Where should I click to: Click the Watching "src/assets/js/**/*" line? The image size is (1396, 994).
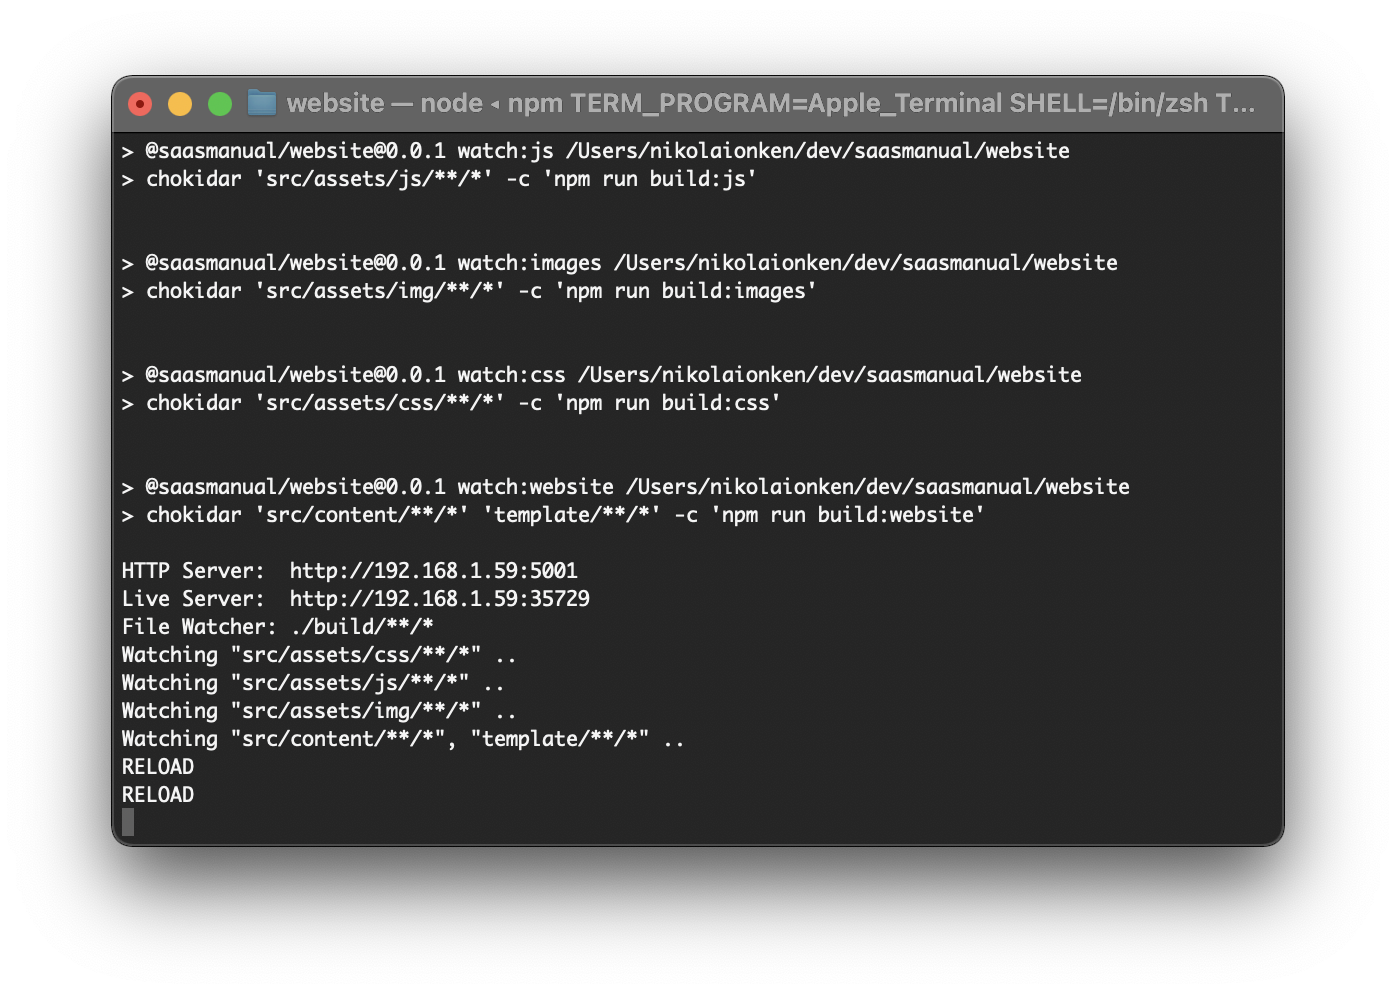pyautogui.click(x=314, y=683)
